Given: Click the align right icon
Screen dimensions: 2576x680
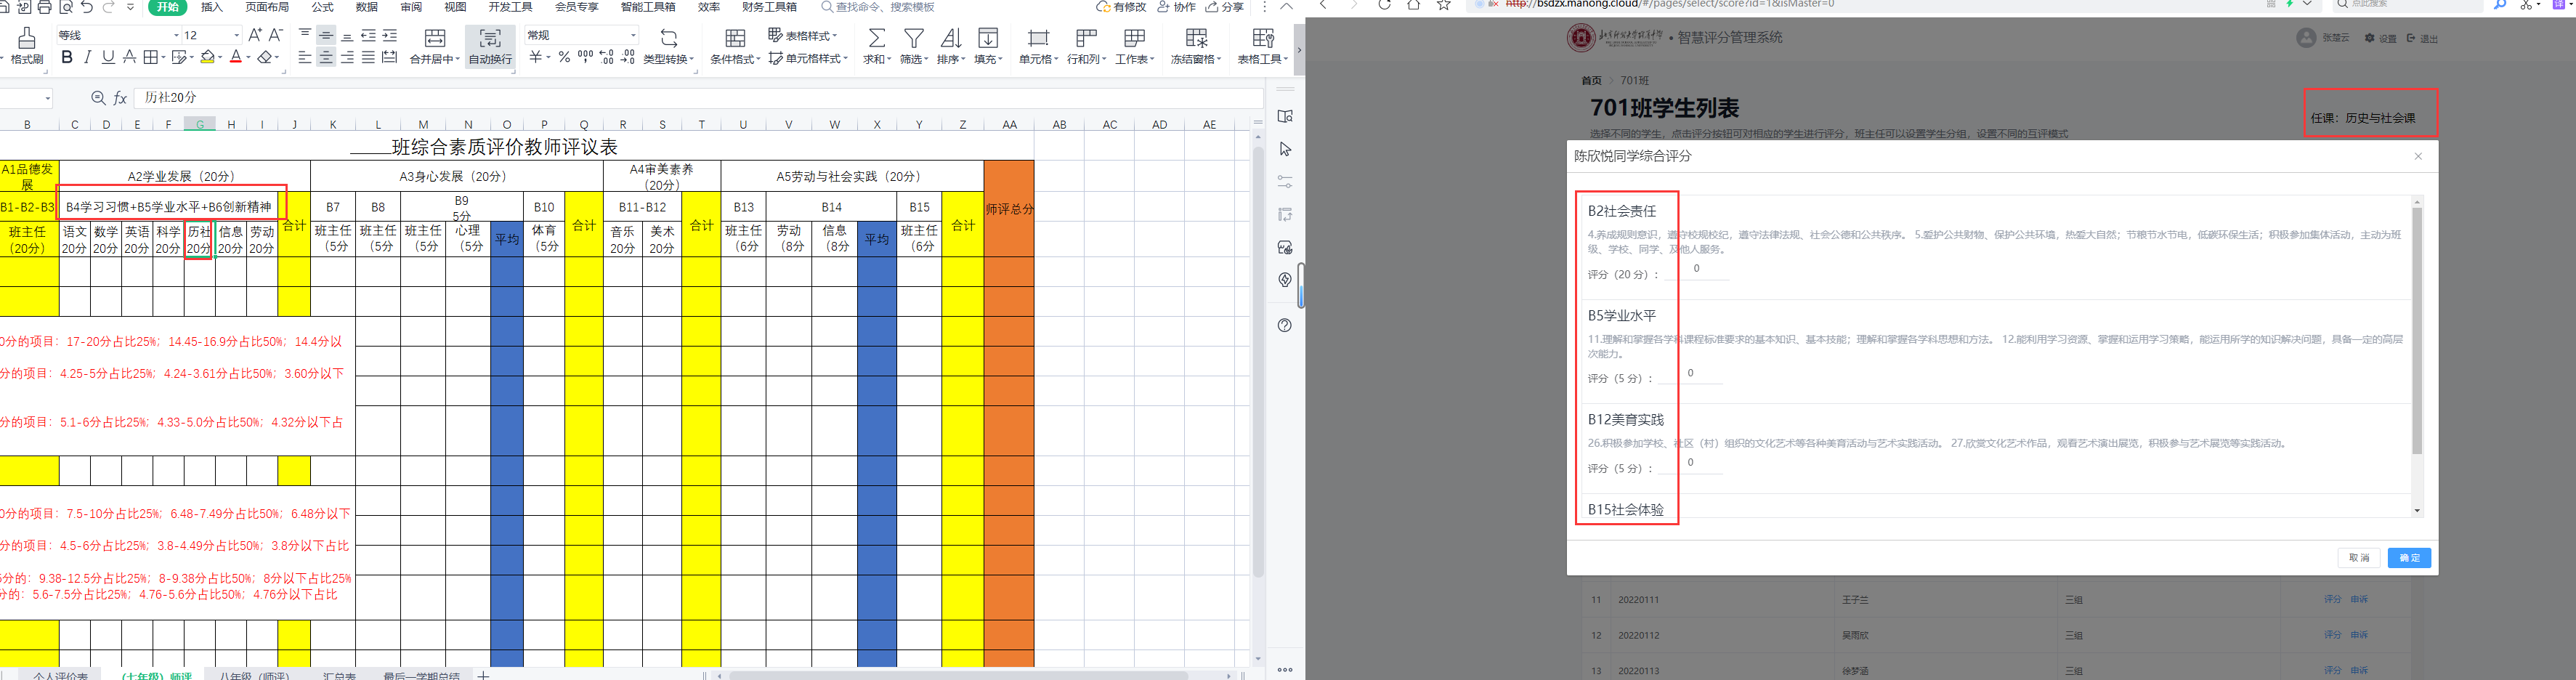Looking at the screenshot, I should (347, 58).
